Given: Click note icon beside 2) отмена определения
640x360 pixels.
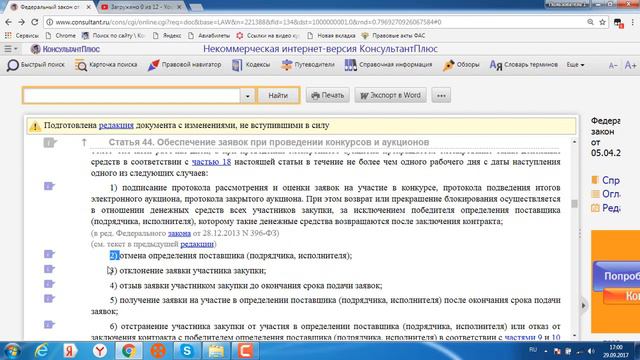Looking at the screenshot, I should pos(49,254).
